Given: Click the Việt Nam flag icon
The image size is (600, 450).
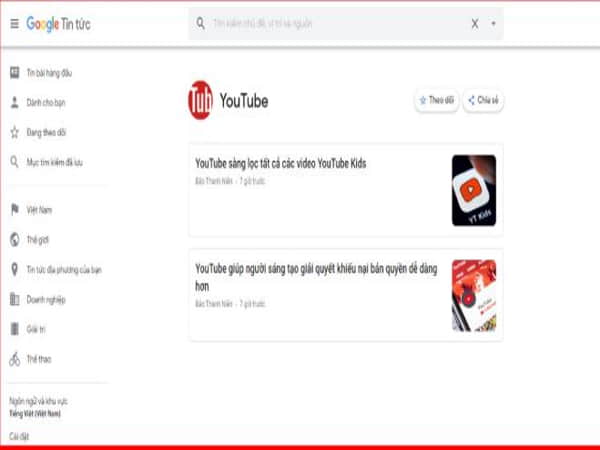Looking at the screenshot, I should [15, 209].
